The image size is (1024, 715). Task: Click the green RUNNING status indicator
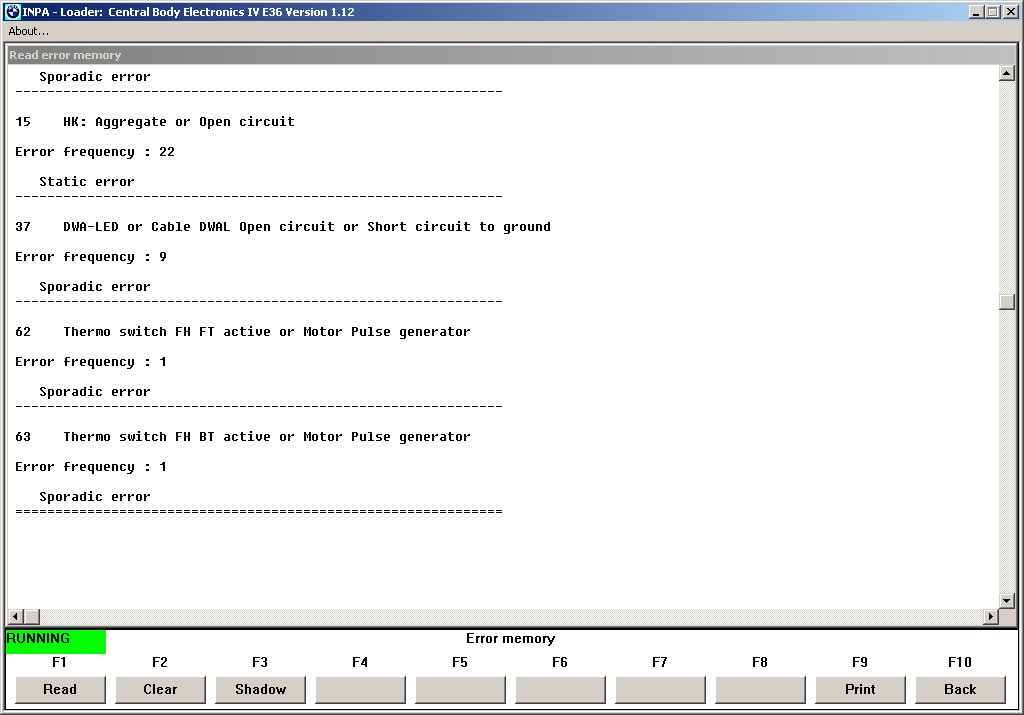click(55, 640)
